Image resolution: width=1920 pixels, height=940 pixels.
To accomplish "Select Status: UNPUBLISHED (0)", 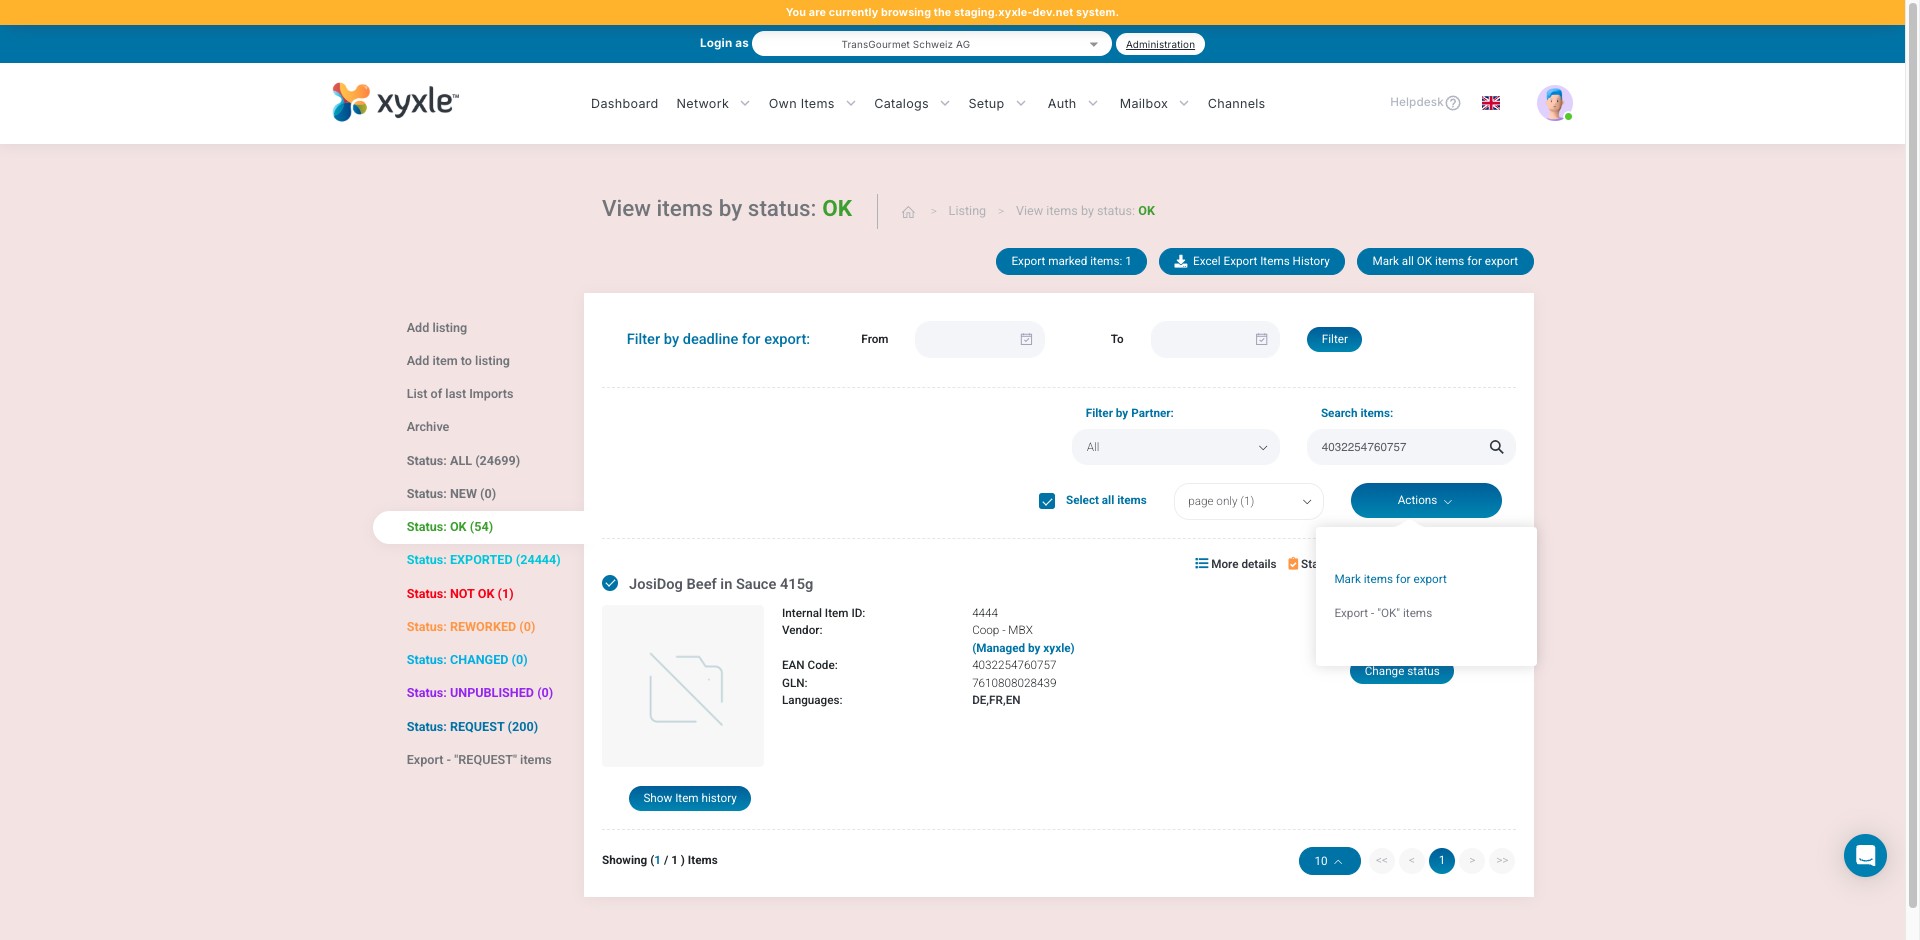I will (480, 693).
